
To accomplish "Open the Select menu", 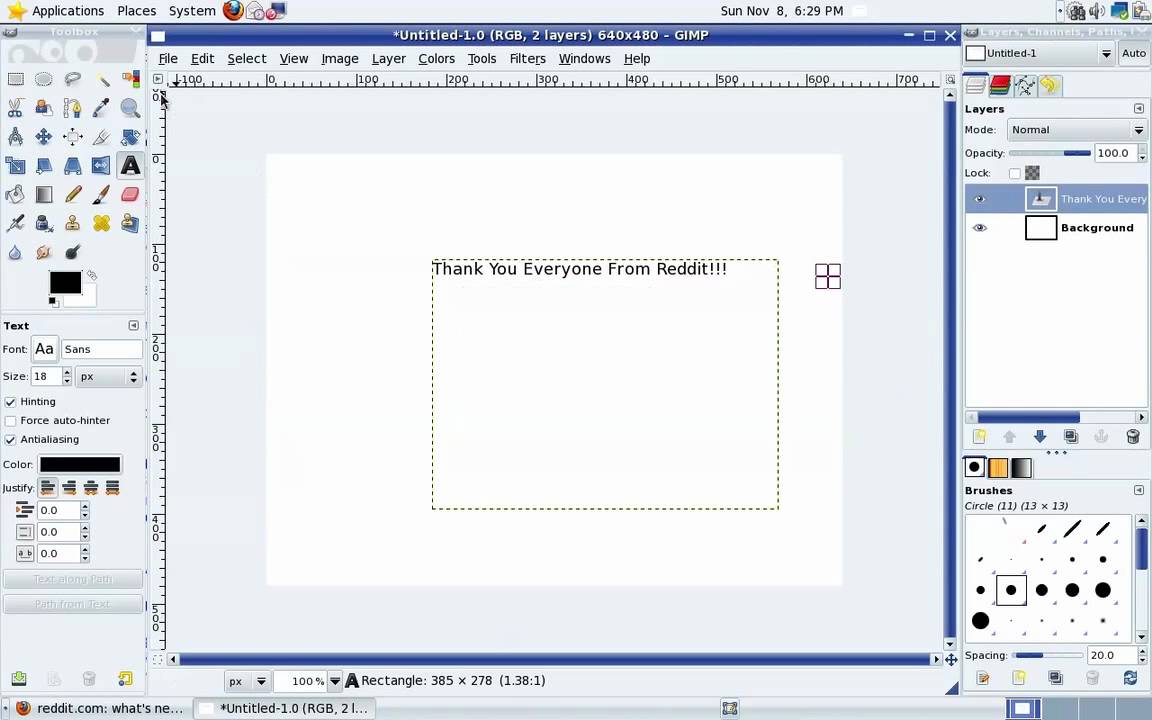I will pyautogui.click(x=246, y=59).
